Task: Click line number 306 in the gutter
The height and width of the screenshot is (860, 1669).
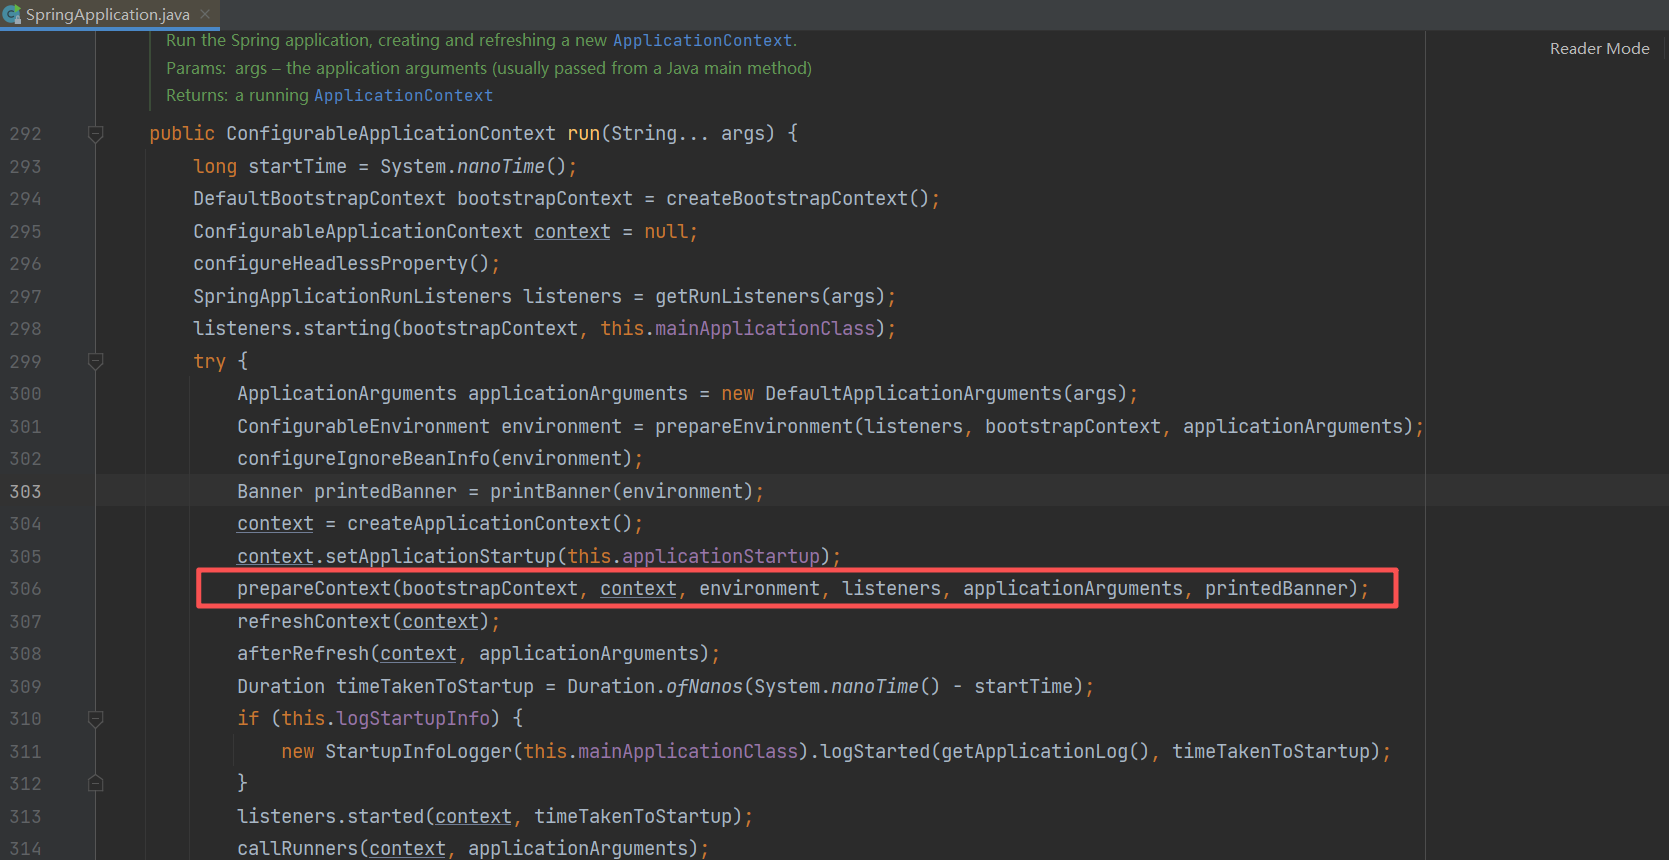Action: pos(25,588)
